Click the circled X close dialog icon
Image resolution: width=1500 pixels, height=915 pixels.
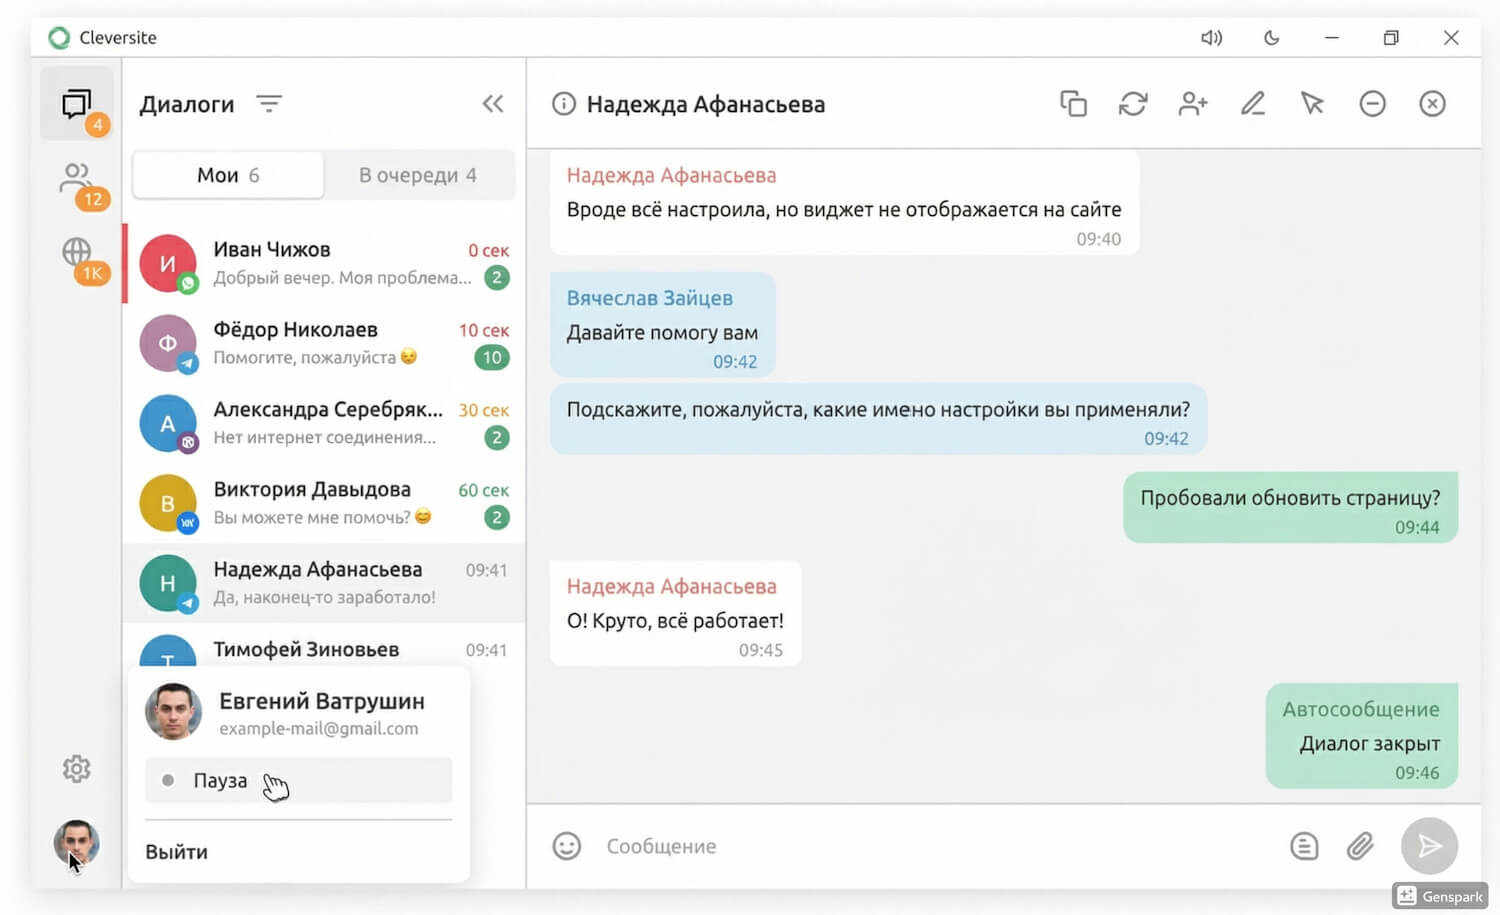tap(1432, 104)
